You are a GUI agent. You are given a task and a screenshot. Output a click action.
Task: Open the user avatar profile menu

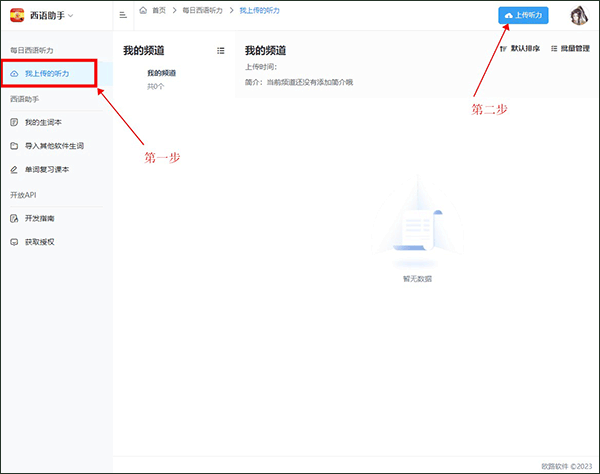579,15
